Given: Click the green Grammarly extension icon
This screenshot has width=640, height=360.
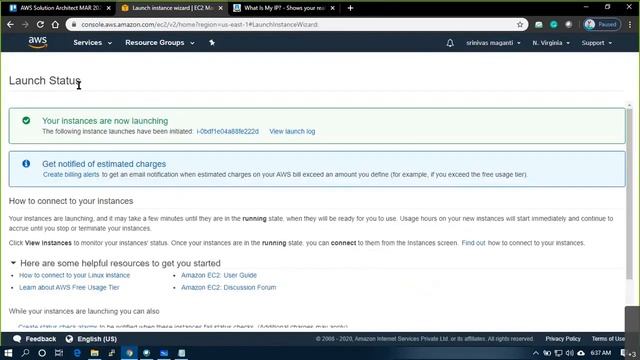Looking at the screenshot, I should [x=554, y=24].
